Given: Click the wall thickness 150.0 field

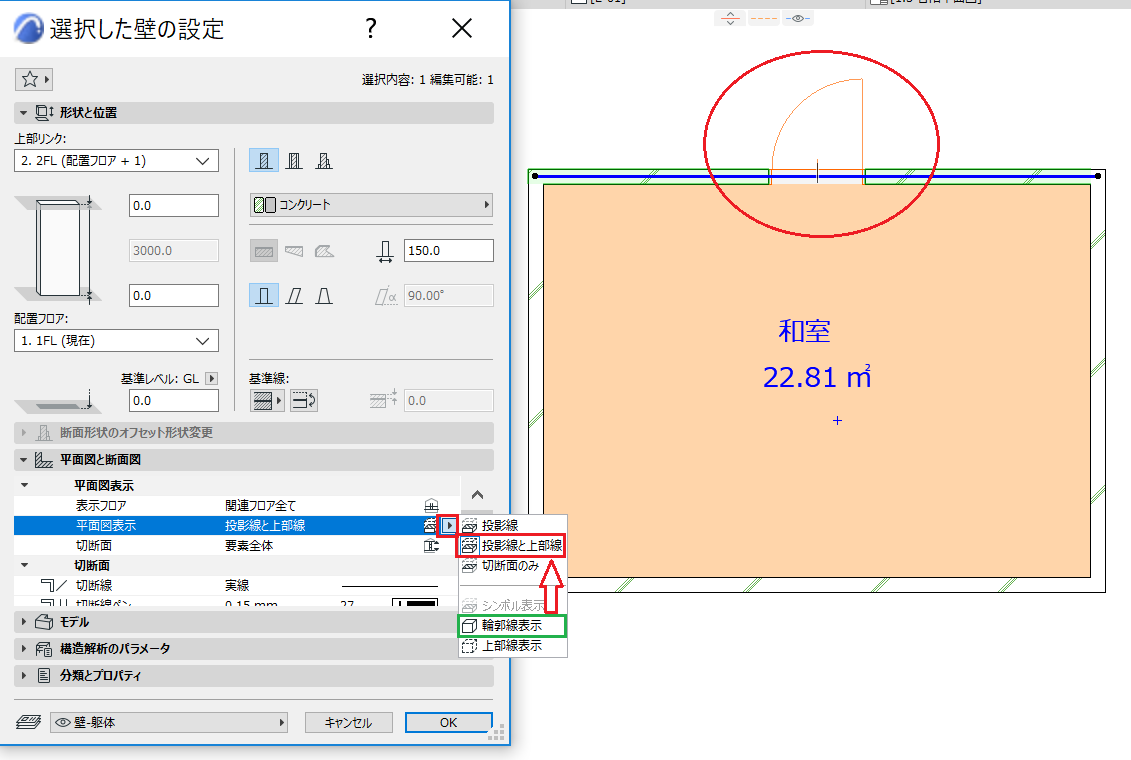Looking at the screenshot, I should click(x=449, y=251).
